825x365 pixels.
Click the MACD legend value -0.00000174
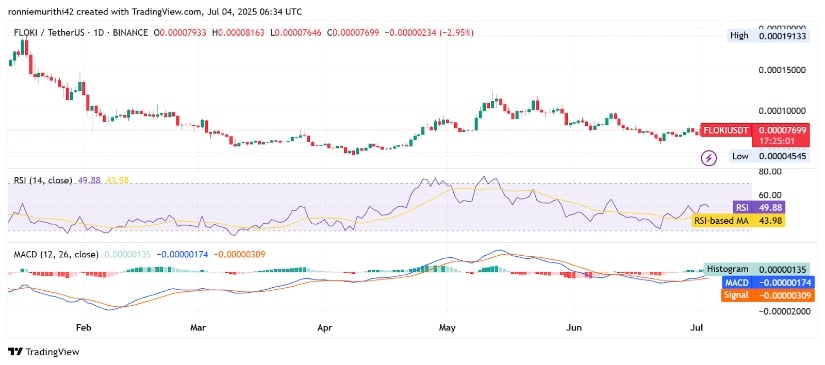[182, 255]
